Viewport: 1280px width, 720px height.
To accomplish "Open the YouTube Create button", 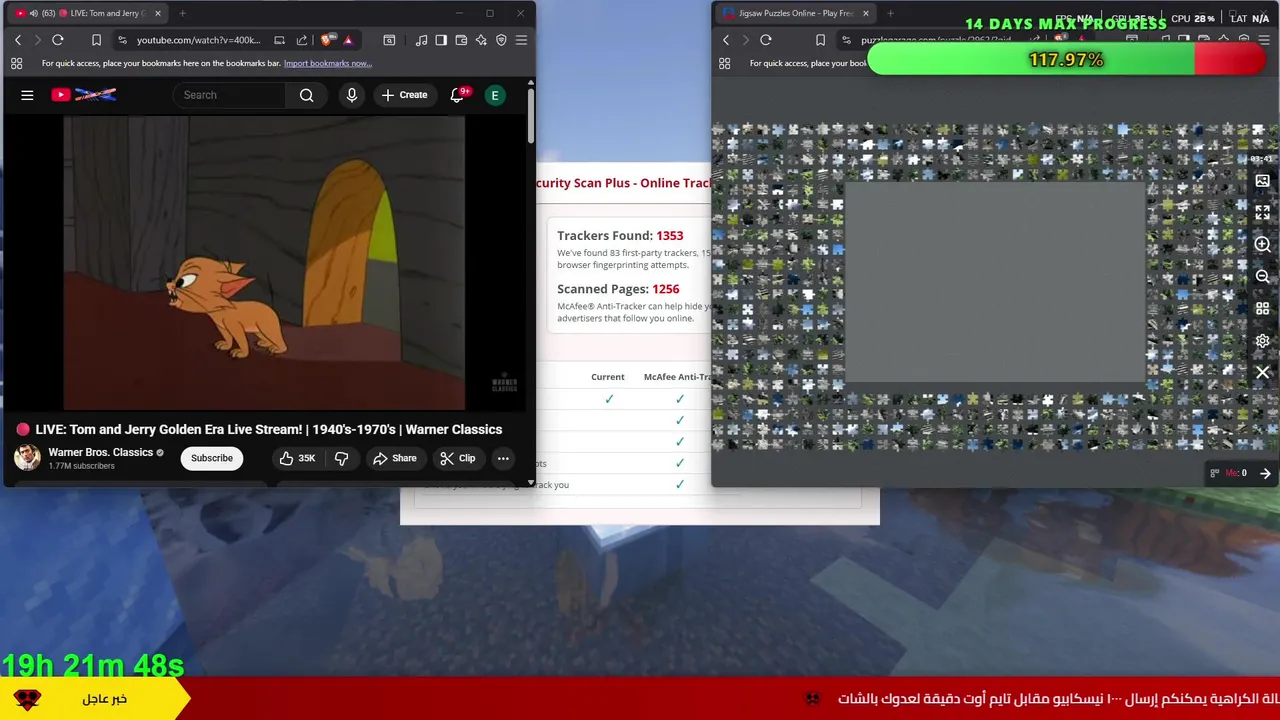I will pos(404,95).
